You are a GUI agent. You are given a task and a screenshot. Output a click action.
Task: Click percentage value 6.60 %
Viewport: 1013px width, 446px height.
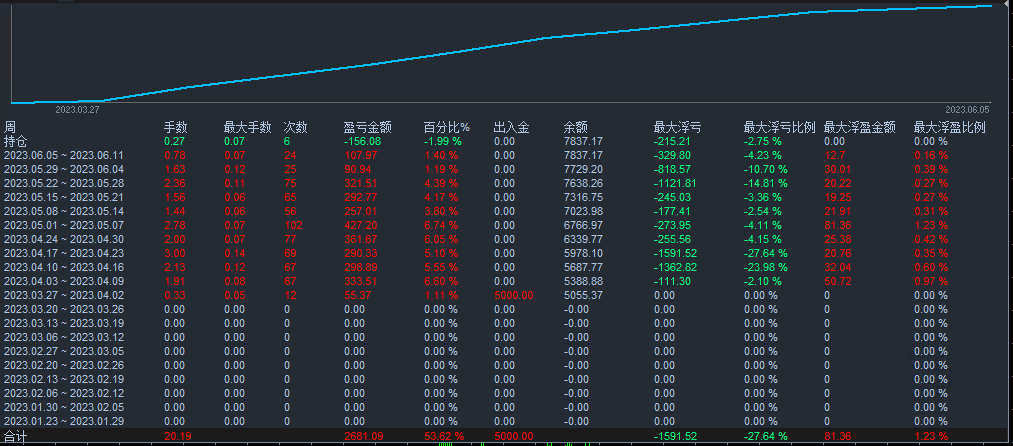click(441, 281)
